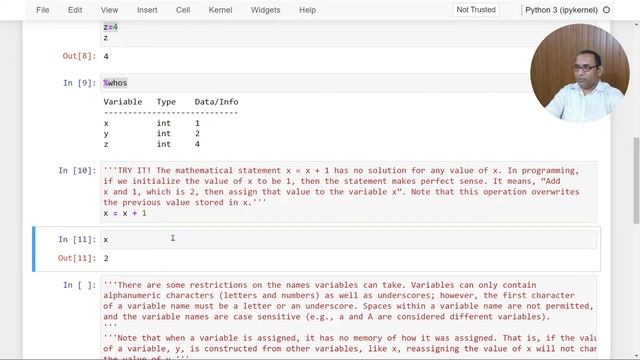Click the presenter webcam thumbnail
This screenshot has height=360, width=640.
tap(580, 73)
